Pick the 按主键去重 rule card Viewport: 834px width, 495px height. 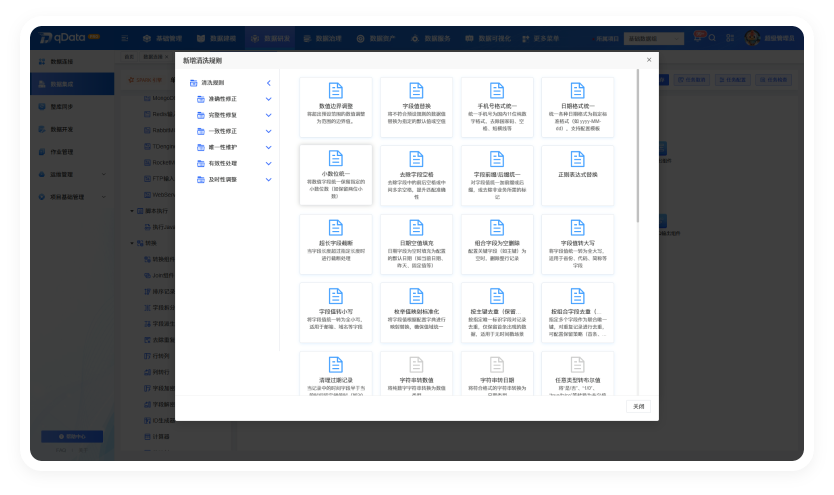(x=497, y=313)
